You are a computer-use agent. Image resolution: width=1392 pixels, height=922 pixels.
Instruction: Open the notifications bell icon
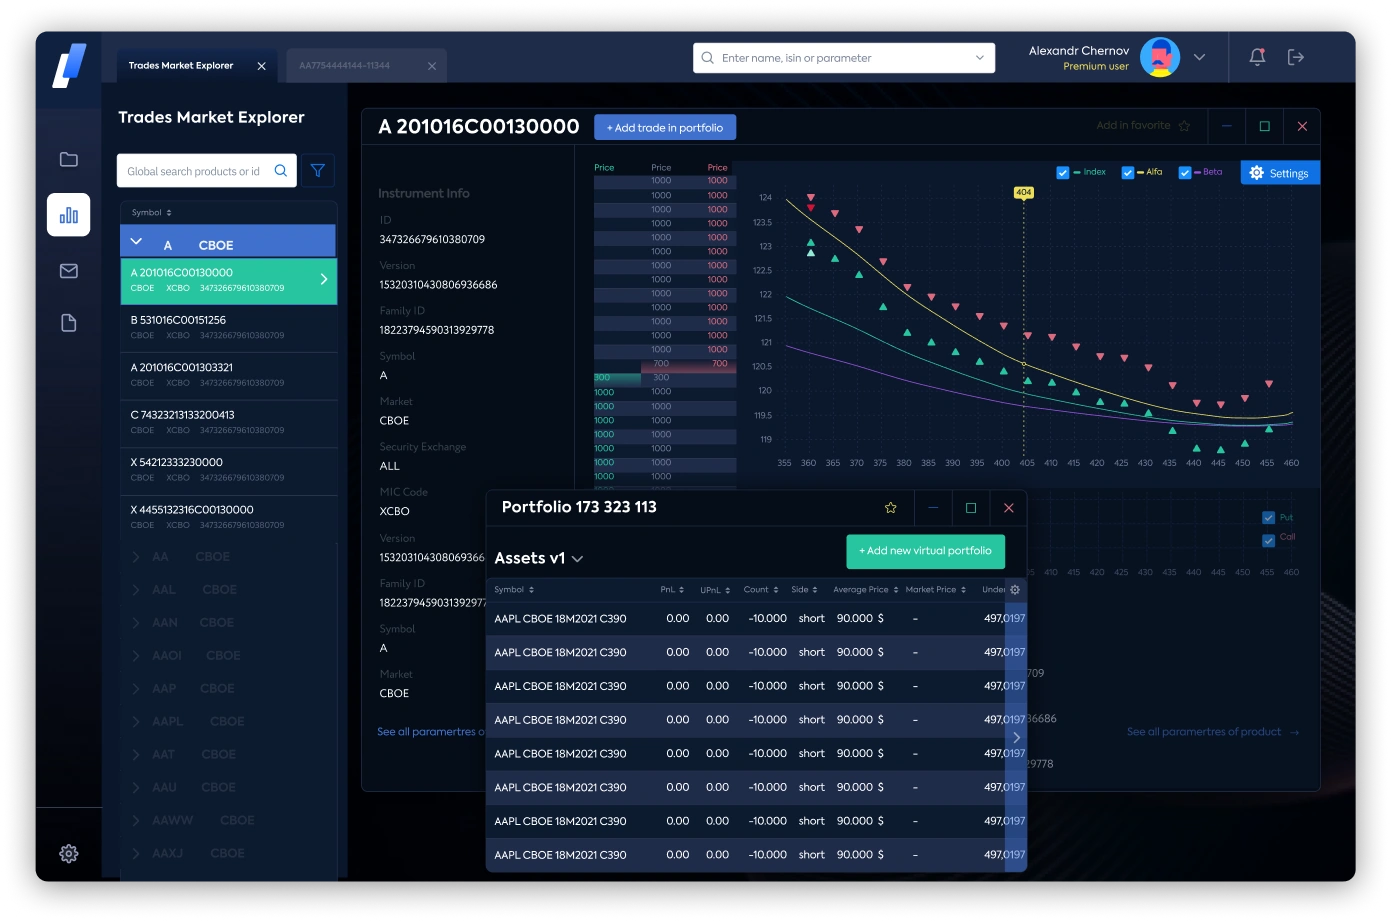(1258, 57)
